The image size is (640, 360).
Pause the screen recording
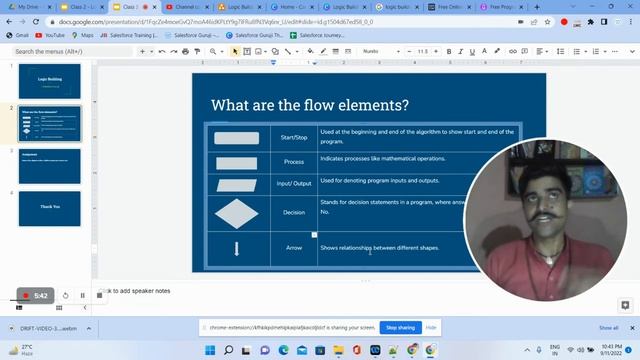(x=82, y=296)
